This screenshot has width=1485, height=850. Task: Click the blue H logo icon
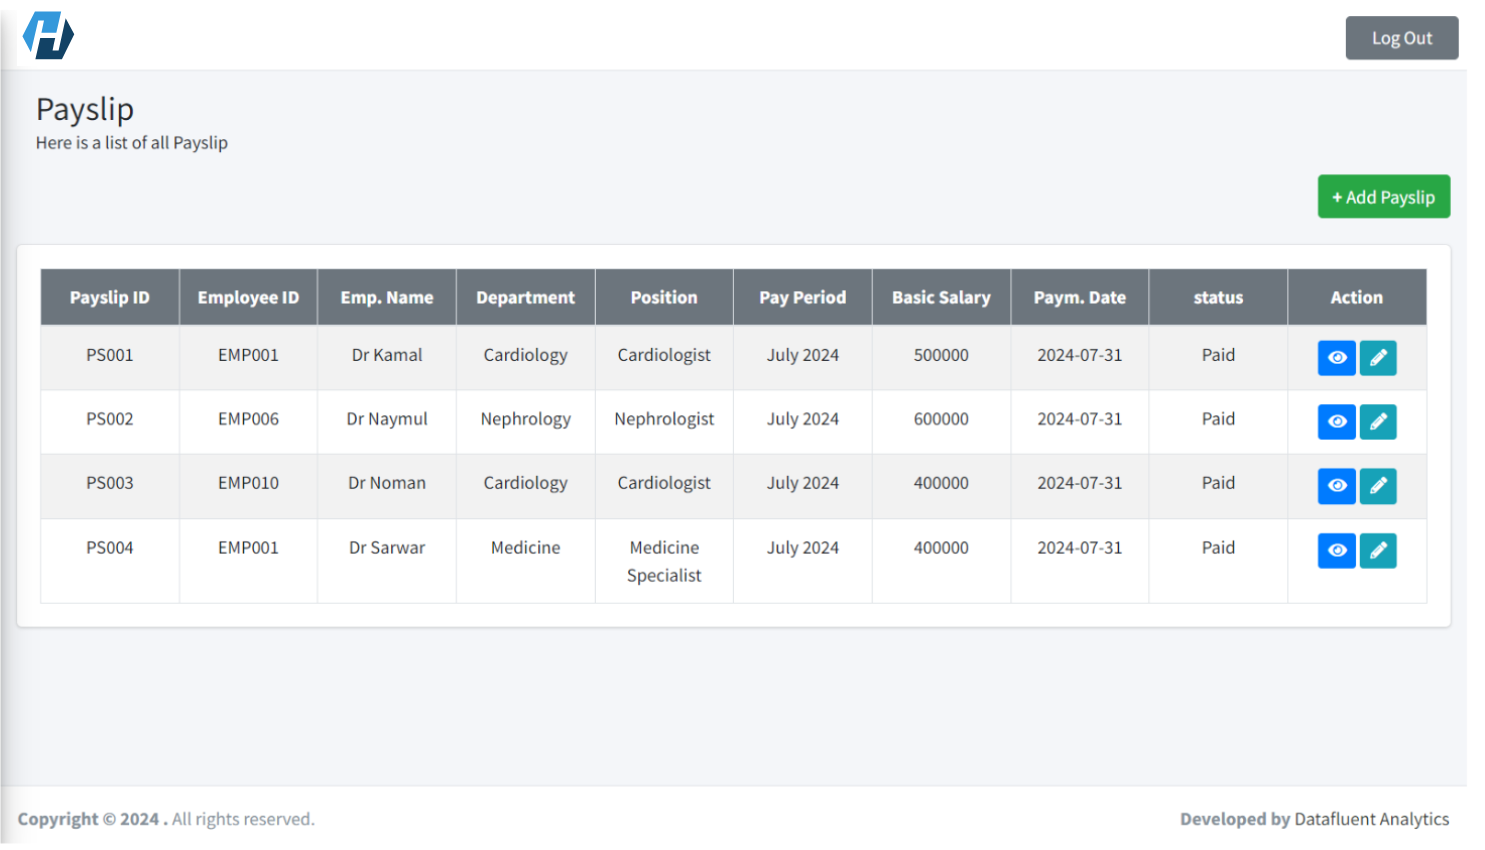(x=48, y=36)
